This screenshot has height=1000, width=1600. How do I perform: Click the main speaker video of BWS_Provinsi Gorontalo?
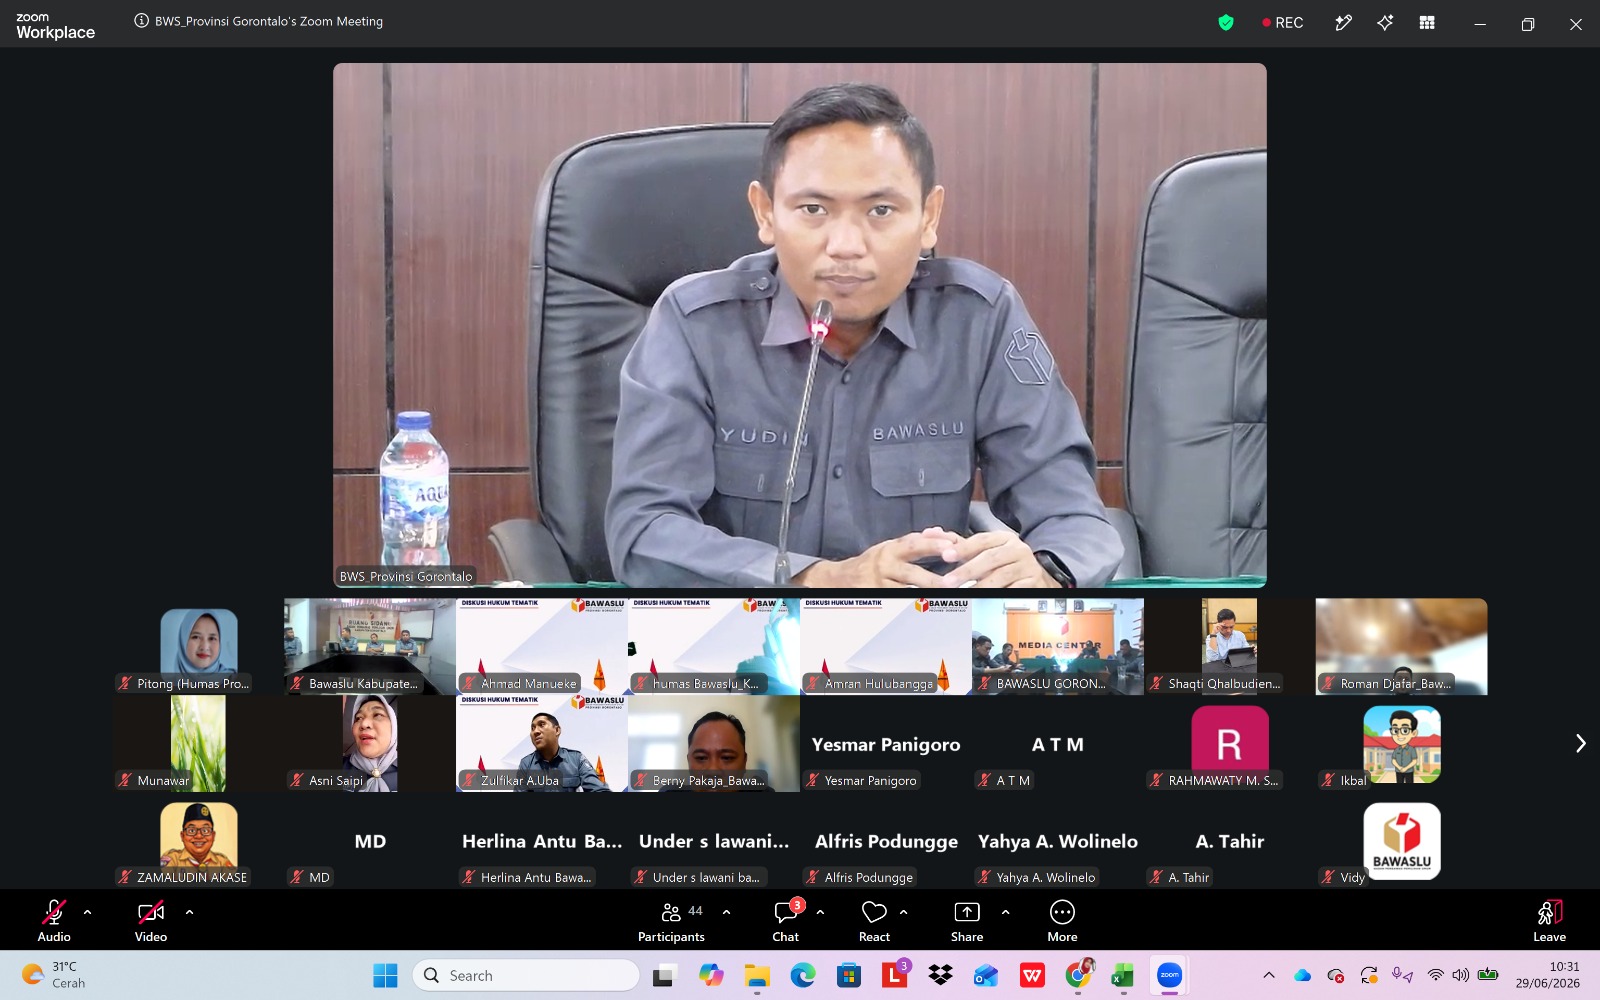800,325
